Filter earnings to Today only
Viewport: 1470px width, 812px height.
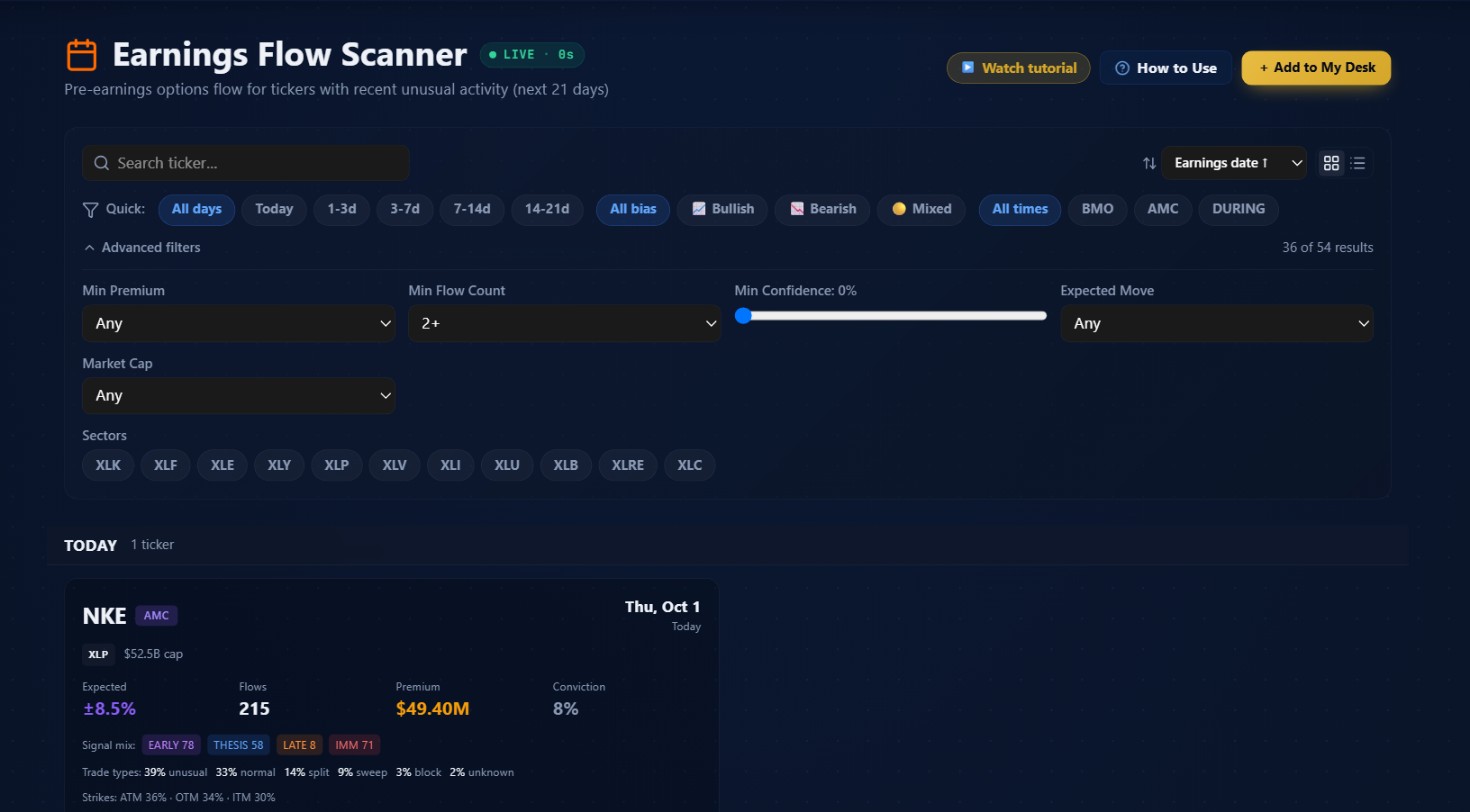click(274, 209)
